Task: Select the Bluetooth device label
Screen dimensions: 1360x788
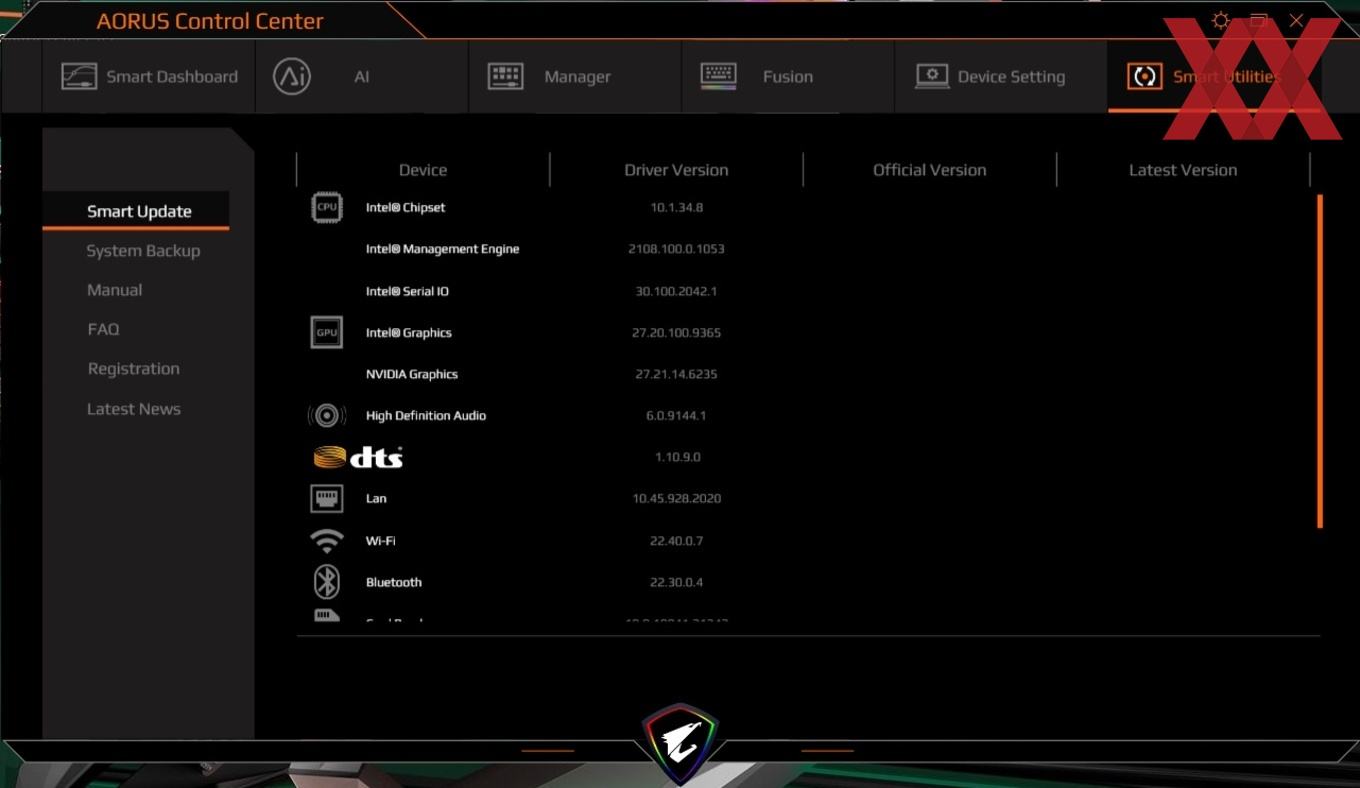Action: pos(393,582)
